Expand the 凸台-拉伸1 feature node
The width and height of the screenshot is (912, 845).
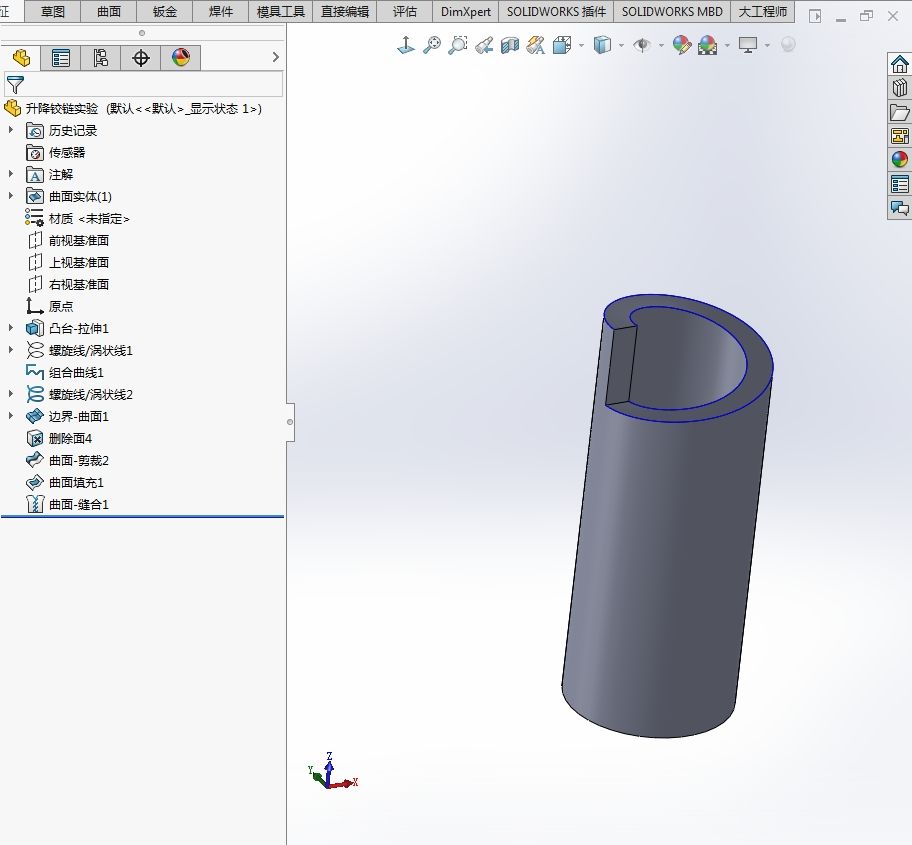[x=11, y=328]
